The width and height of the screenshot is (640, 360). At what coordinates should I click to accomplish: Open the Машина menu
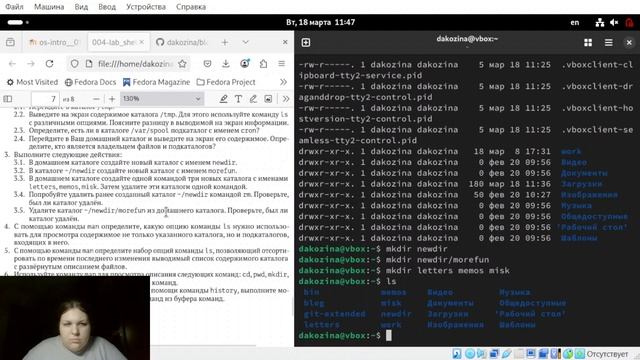(x=49, y=7)
